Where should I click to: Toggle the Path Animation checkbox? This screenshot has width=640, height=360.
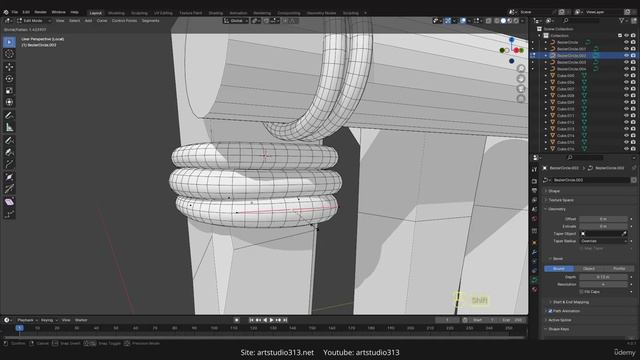click(550, 311)
